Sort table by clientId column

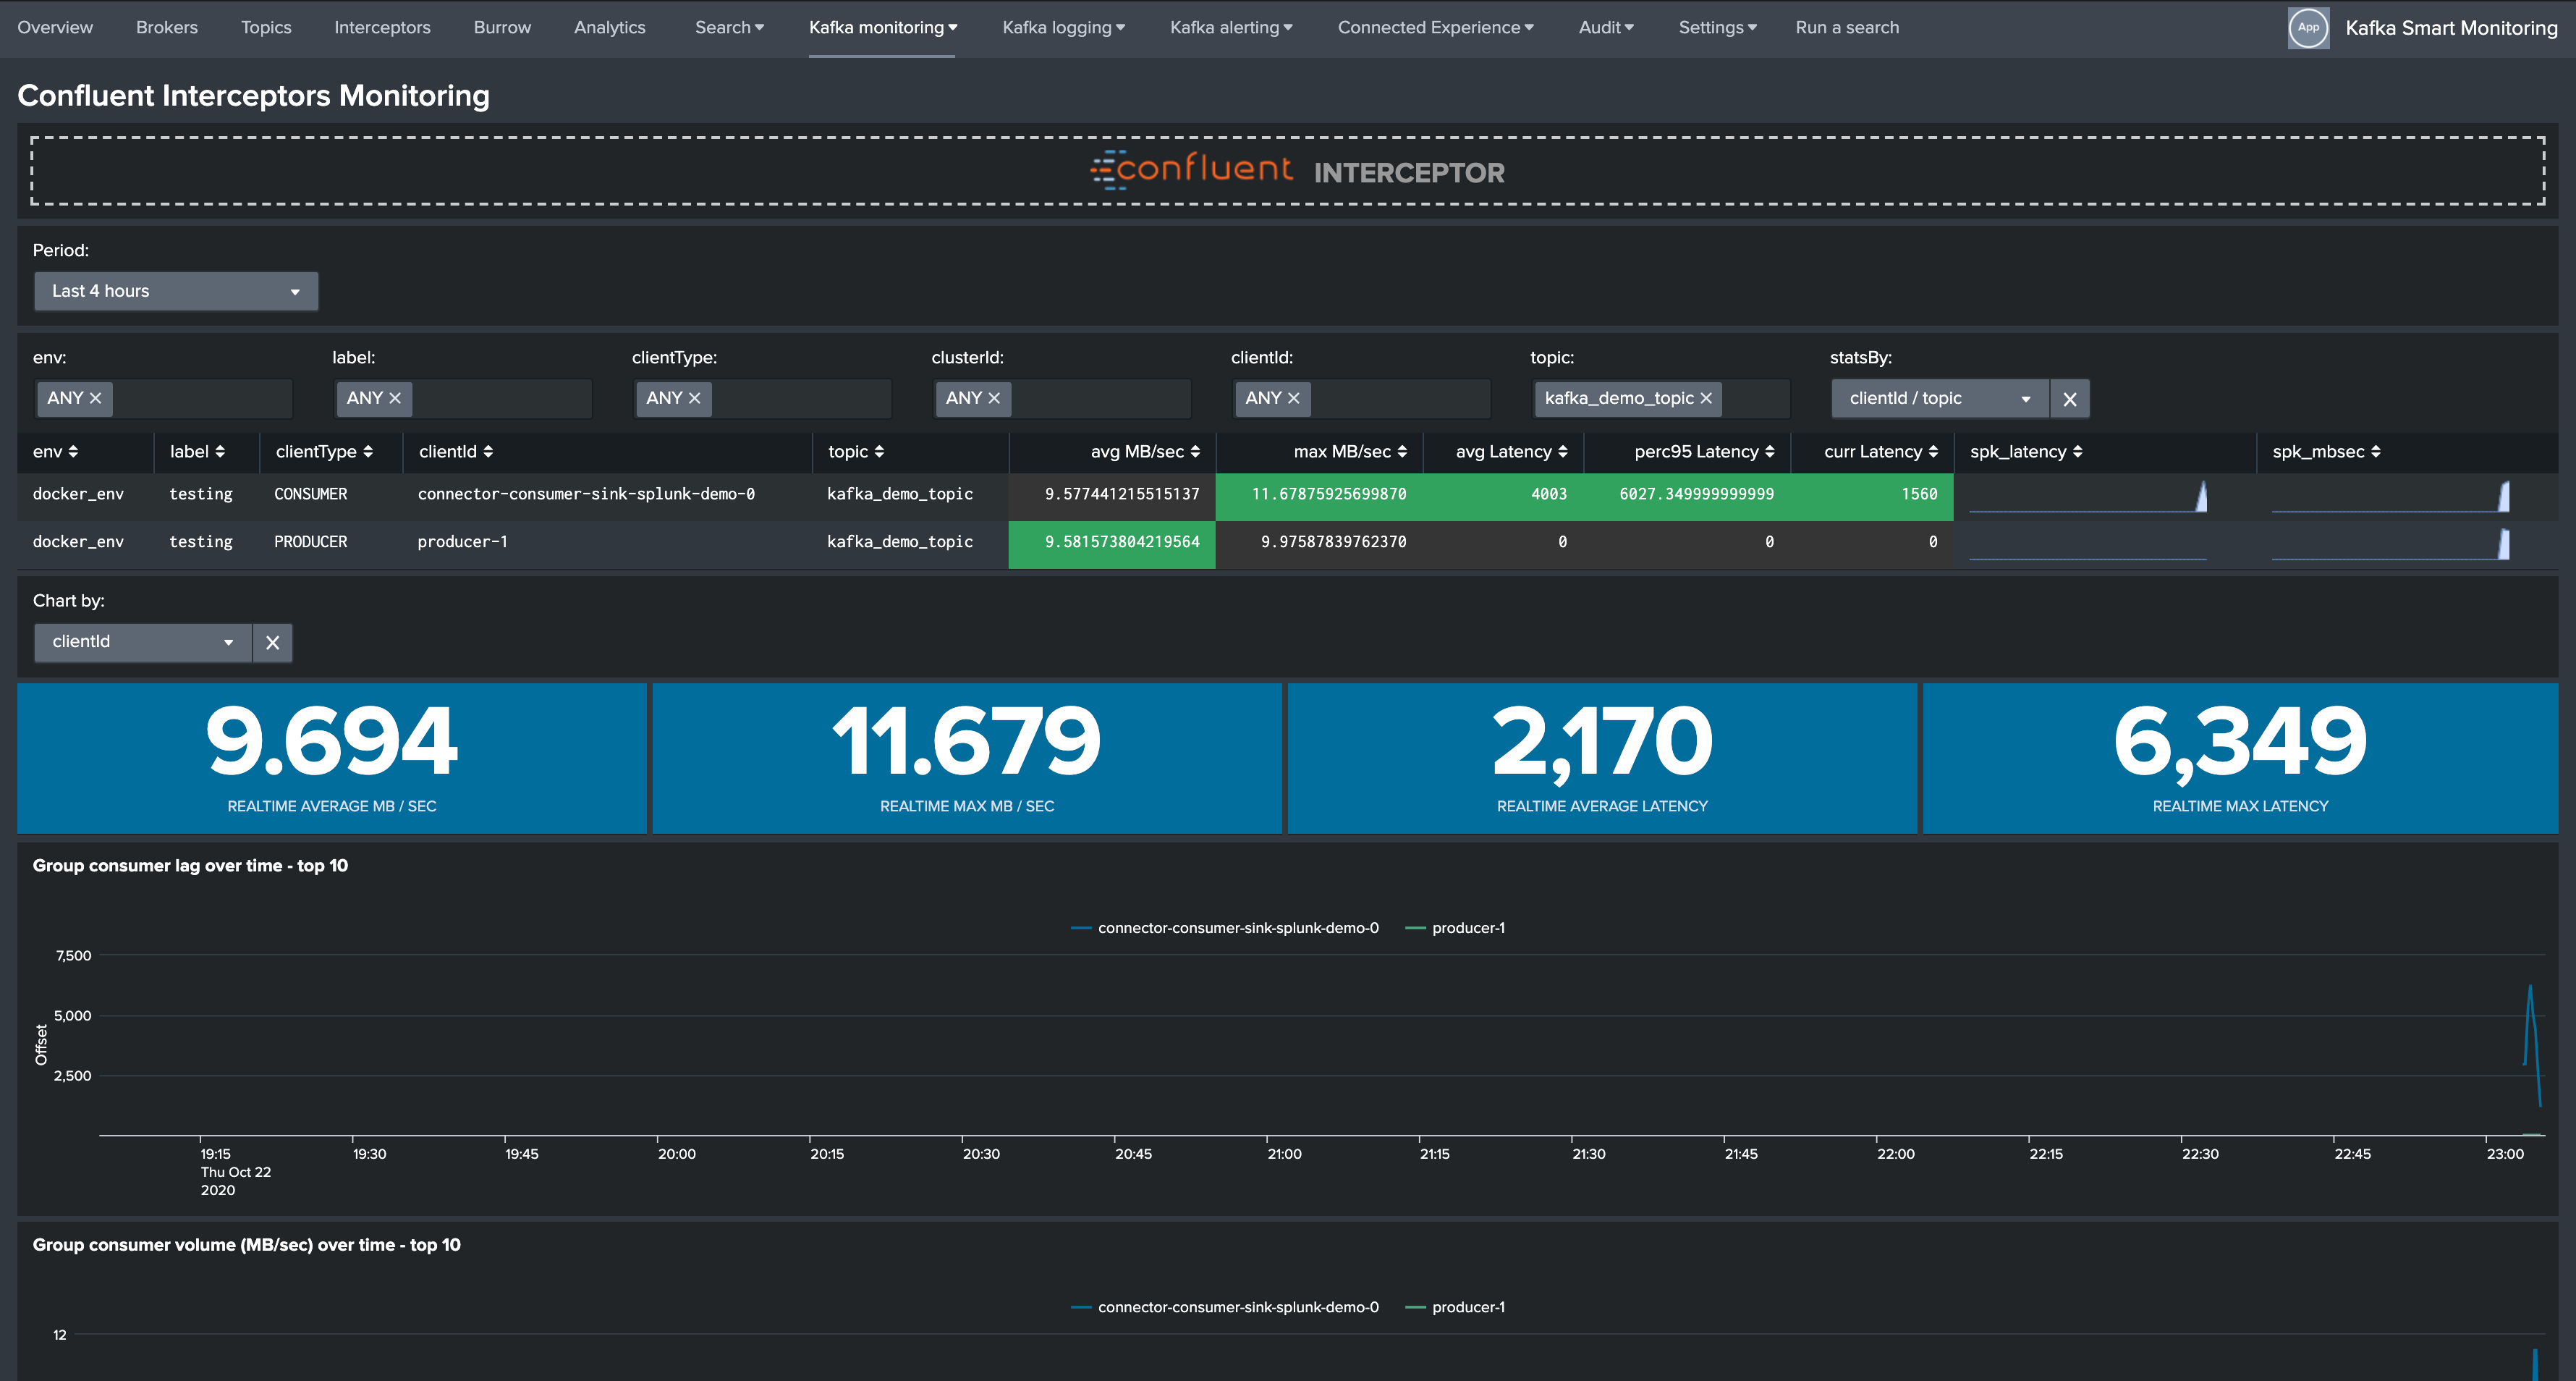click(x=456, y=452)
